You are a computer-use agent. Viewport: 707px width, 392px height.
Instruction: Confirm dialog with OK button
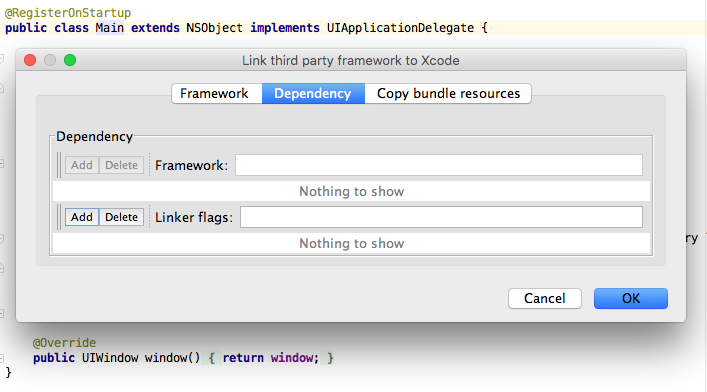tap(631, 298)
